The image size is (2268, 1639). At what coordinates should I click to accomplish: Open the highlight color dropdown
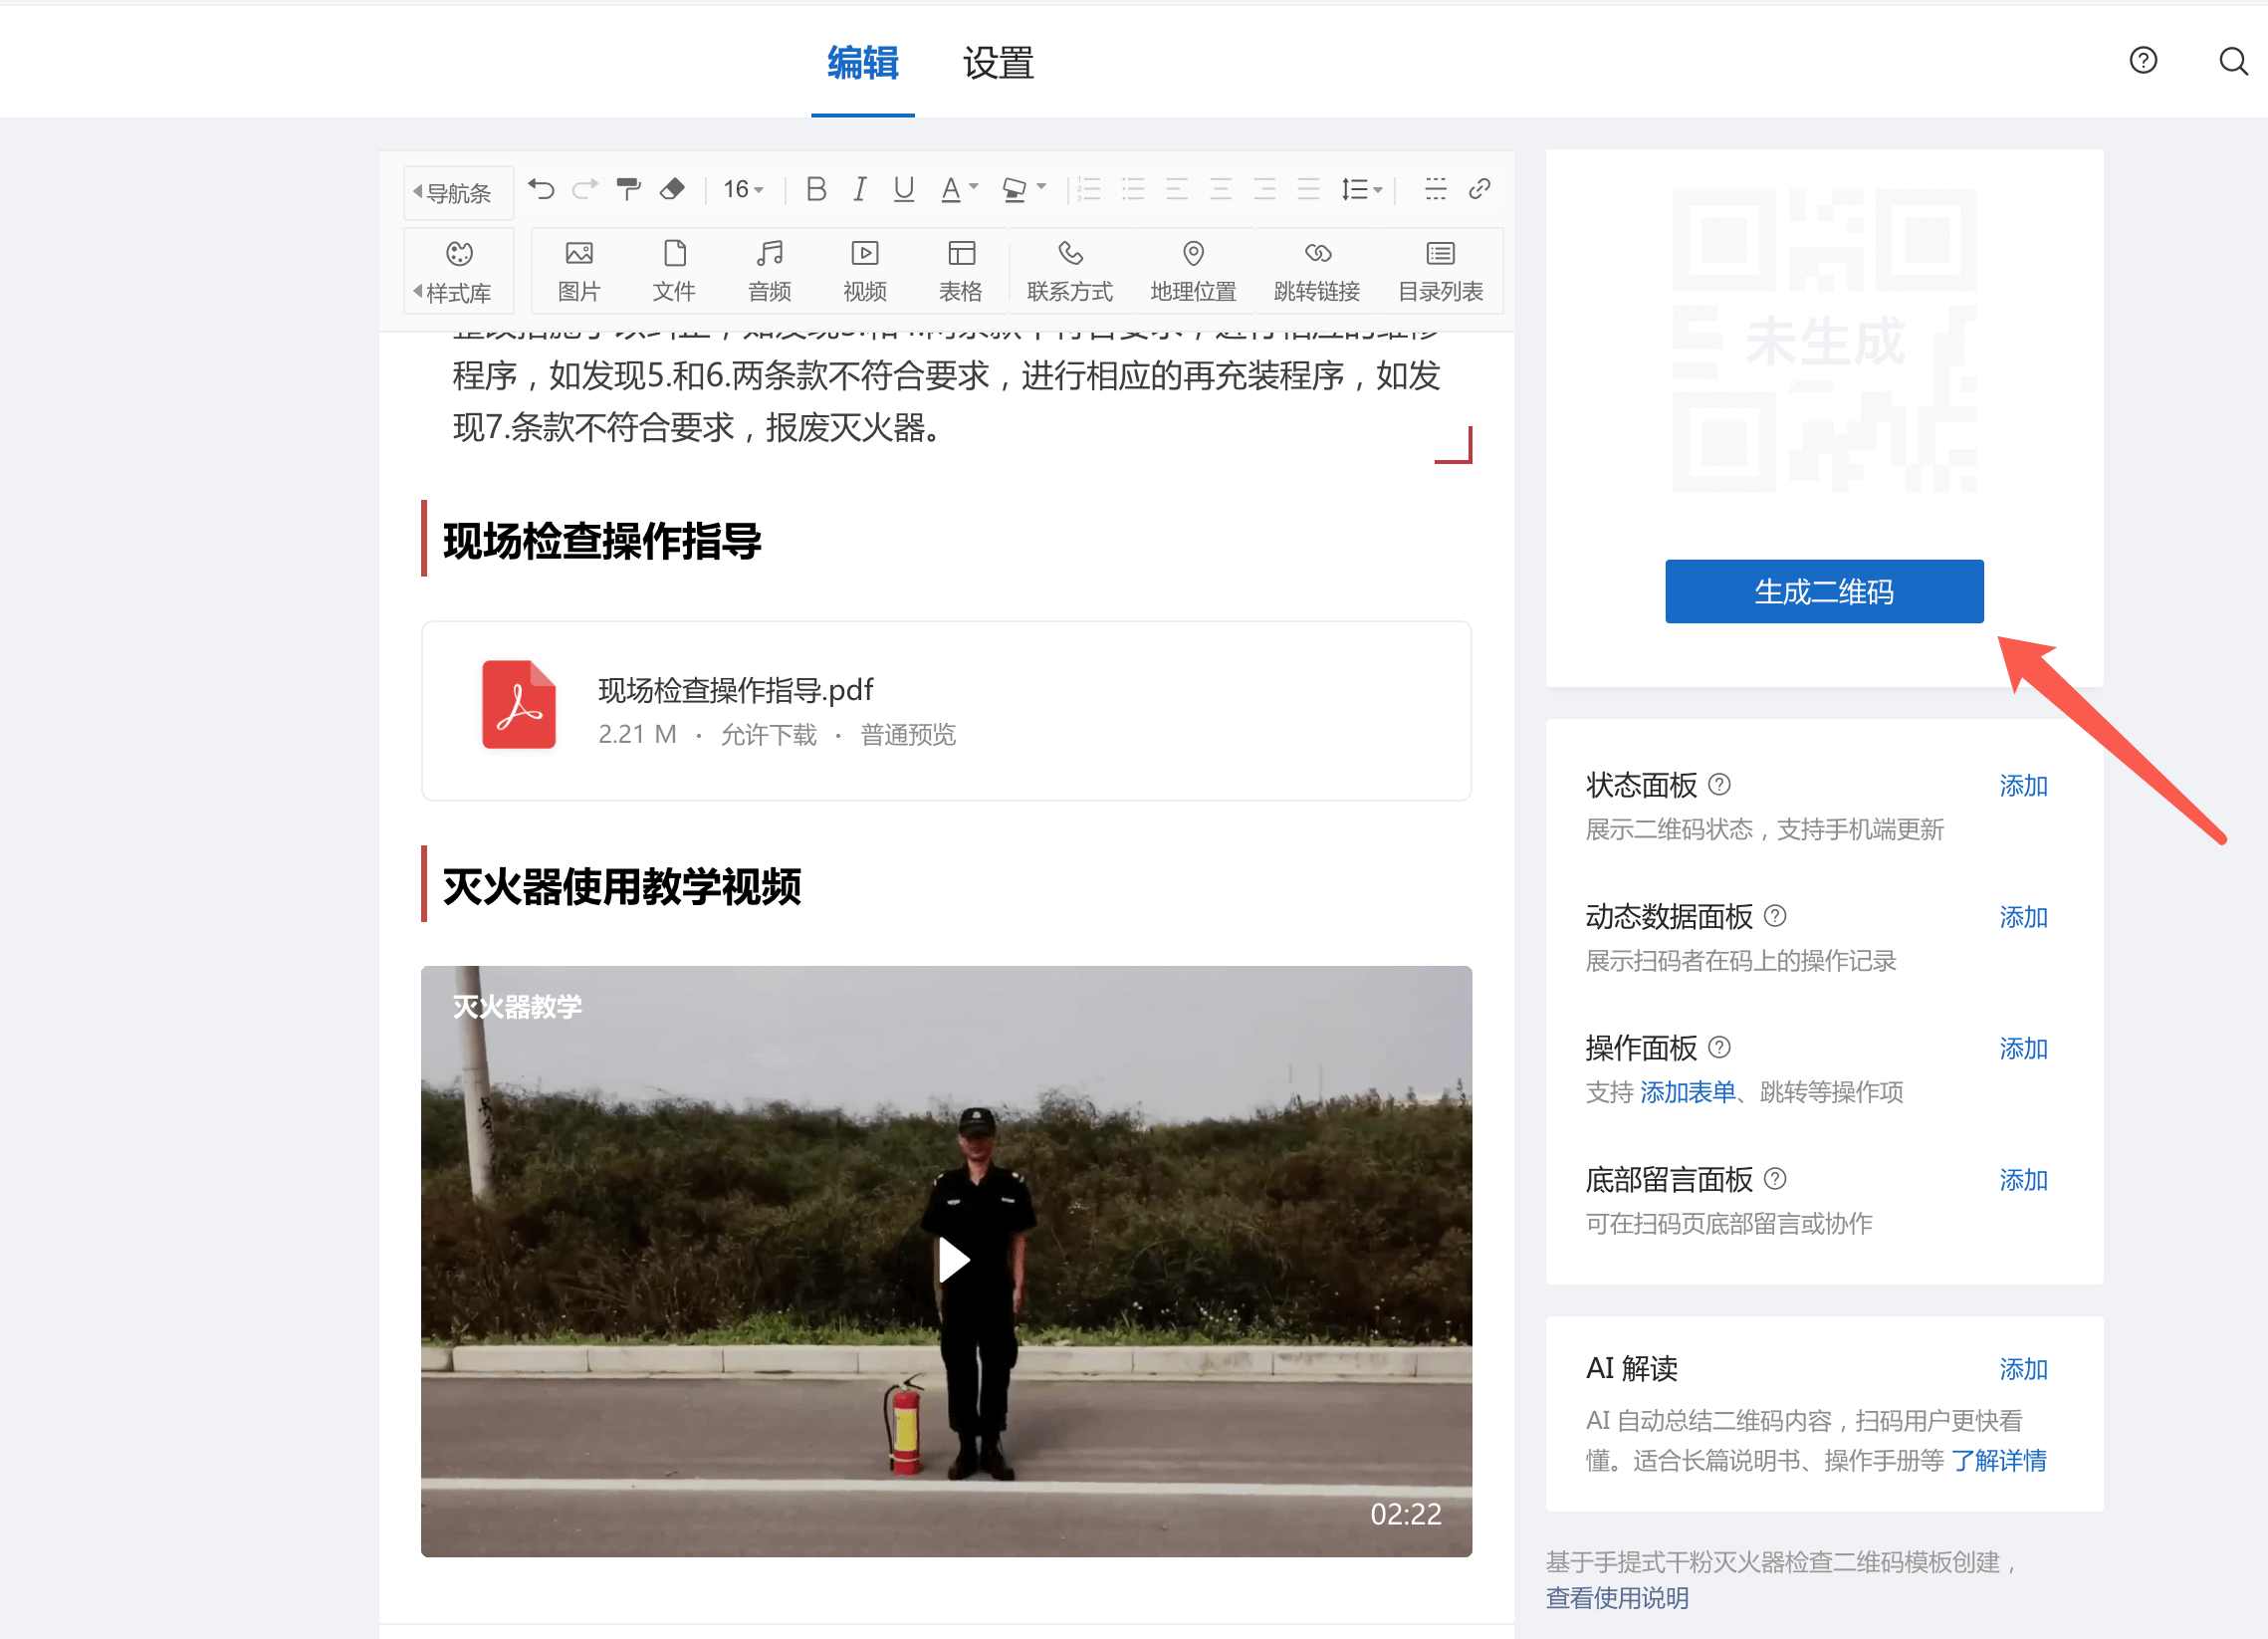pos(1023,189)
